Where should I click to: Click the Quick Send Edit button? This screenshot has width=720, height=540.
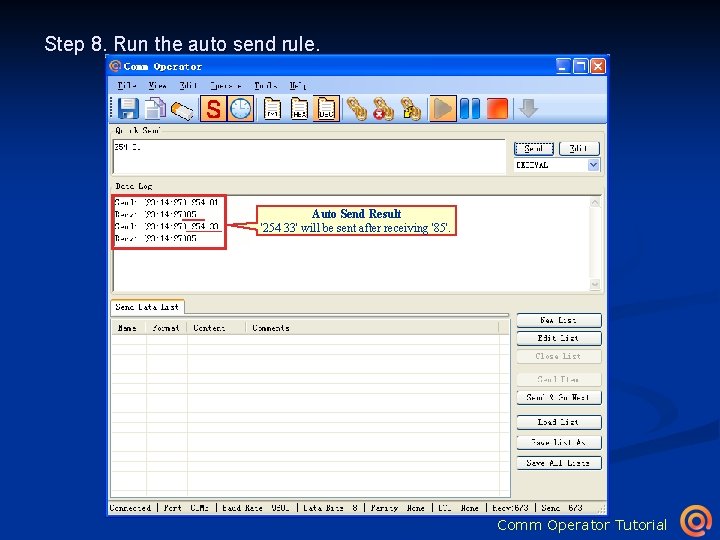(x=579, y=148)
